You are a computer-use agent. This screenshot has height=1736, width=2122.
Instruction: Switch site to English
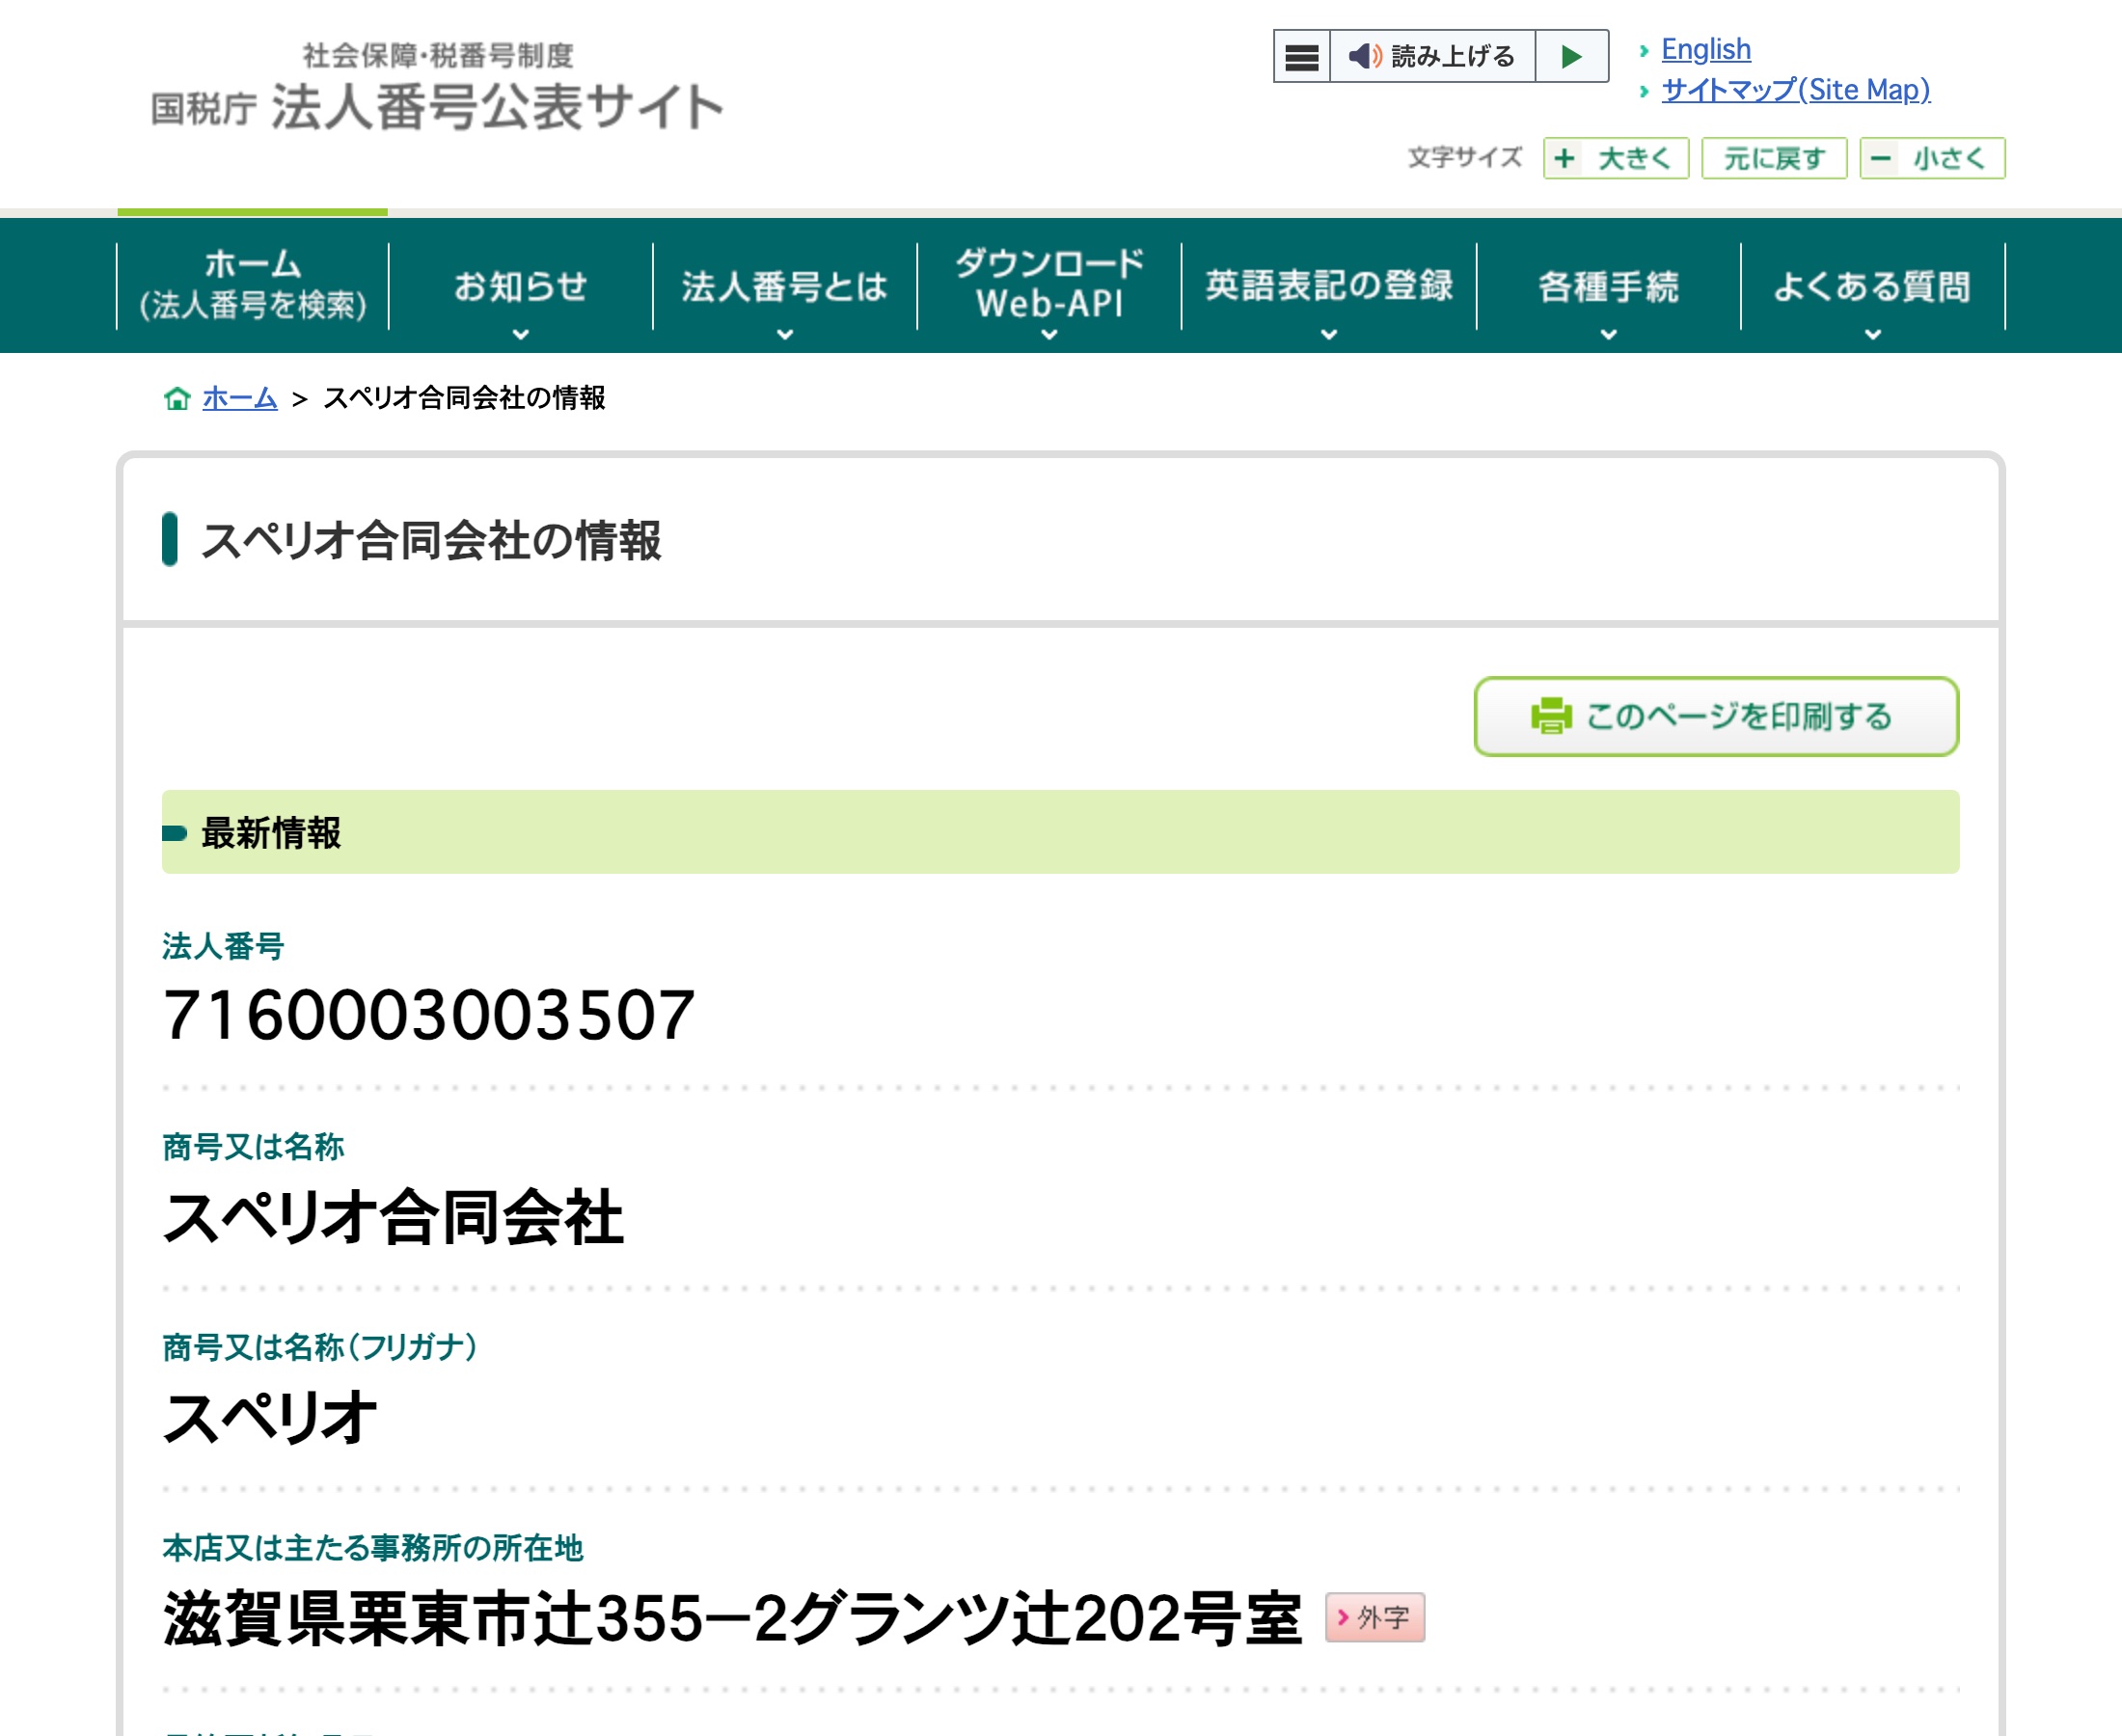pyautogui.click(x=1705, y=49)
